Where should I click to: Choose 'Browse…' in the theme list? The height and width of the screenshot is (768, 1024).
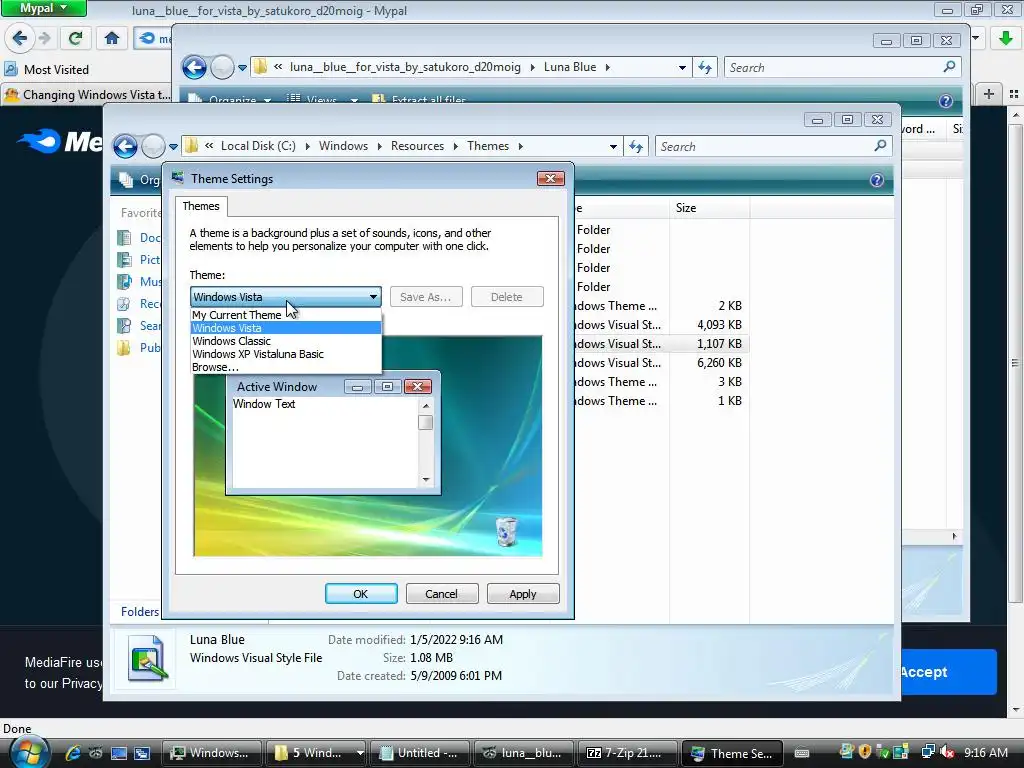[285, 367]
